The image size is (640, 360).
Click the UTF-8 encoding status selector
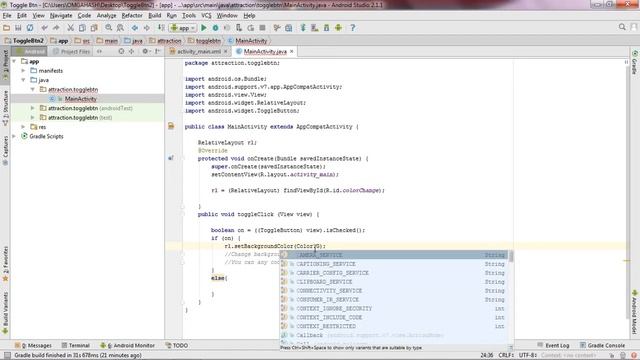point(527,356)
